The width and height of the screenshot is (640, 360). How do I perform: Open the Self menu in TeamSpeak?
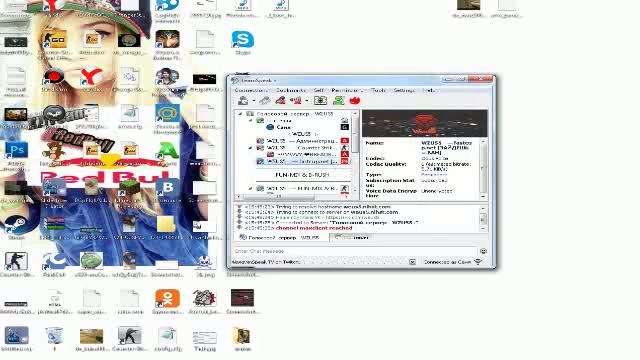(x=319, y=90)
